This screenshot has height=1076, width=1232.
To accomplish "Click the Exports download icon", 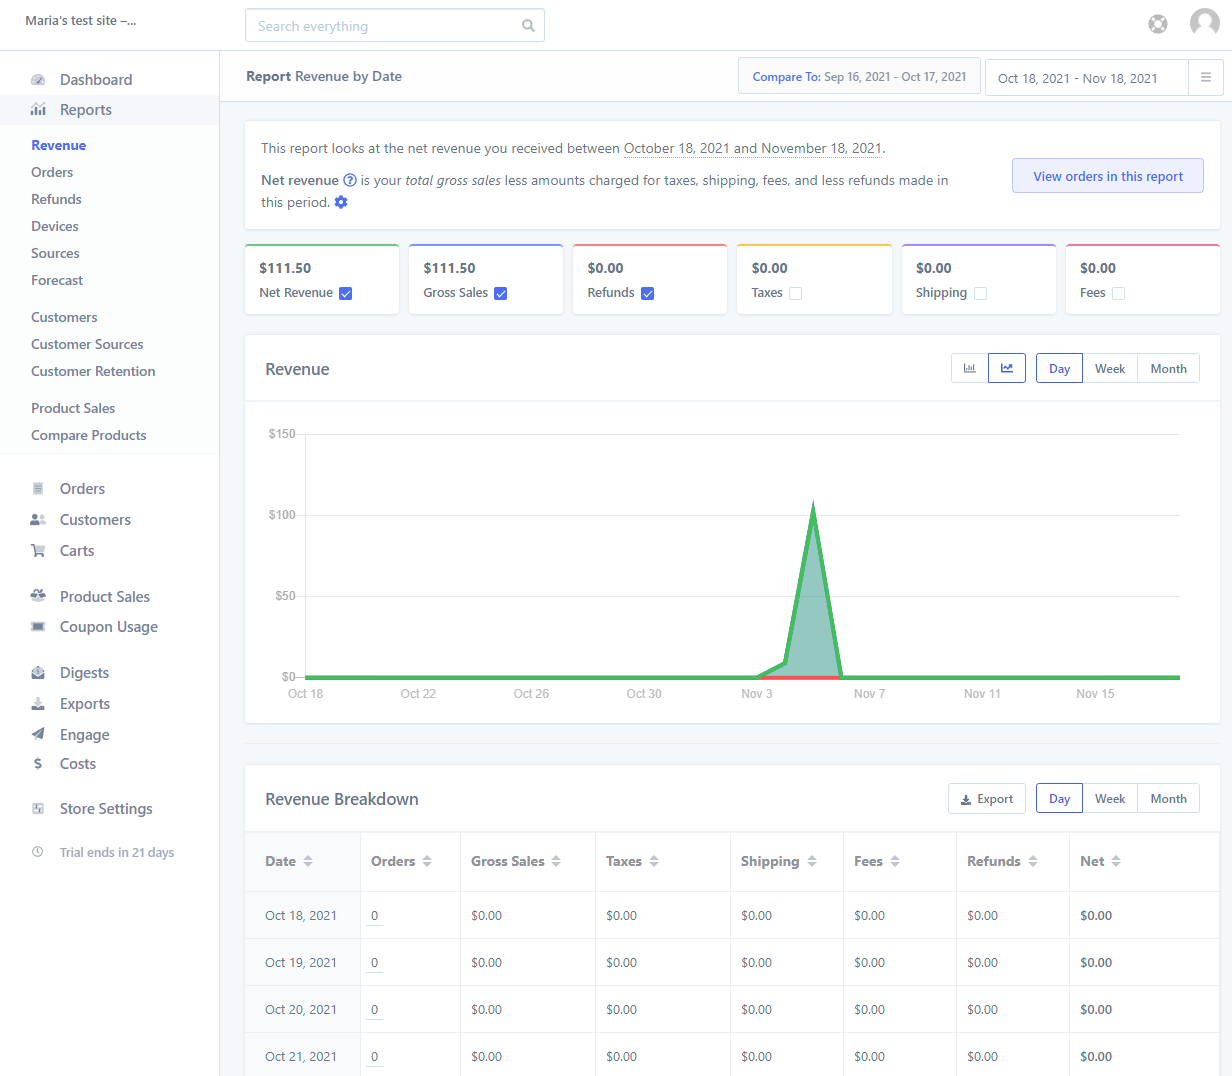I will click(x=38, y=704).
